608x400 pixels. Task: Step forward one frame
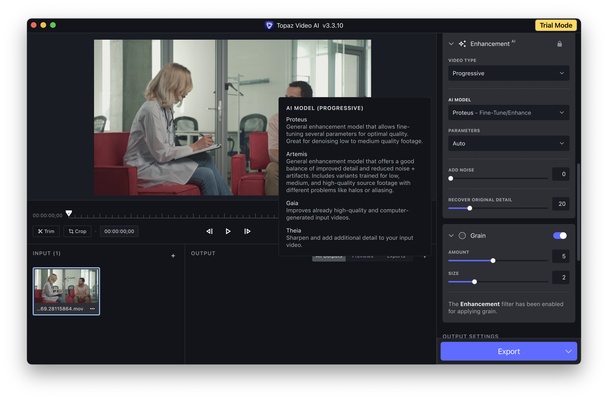(x=247, y=231)
